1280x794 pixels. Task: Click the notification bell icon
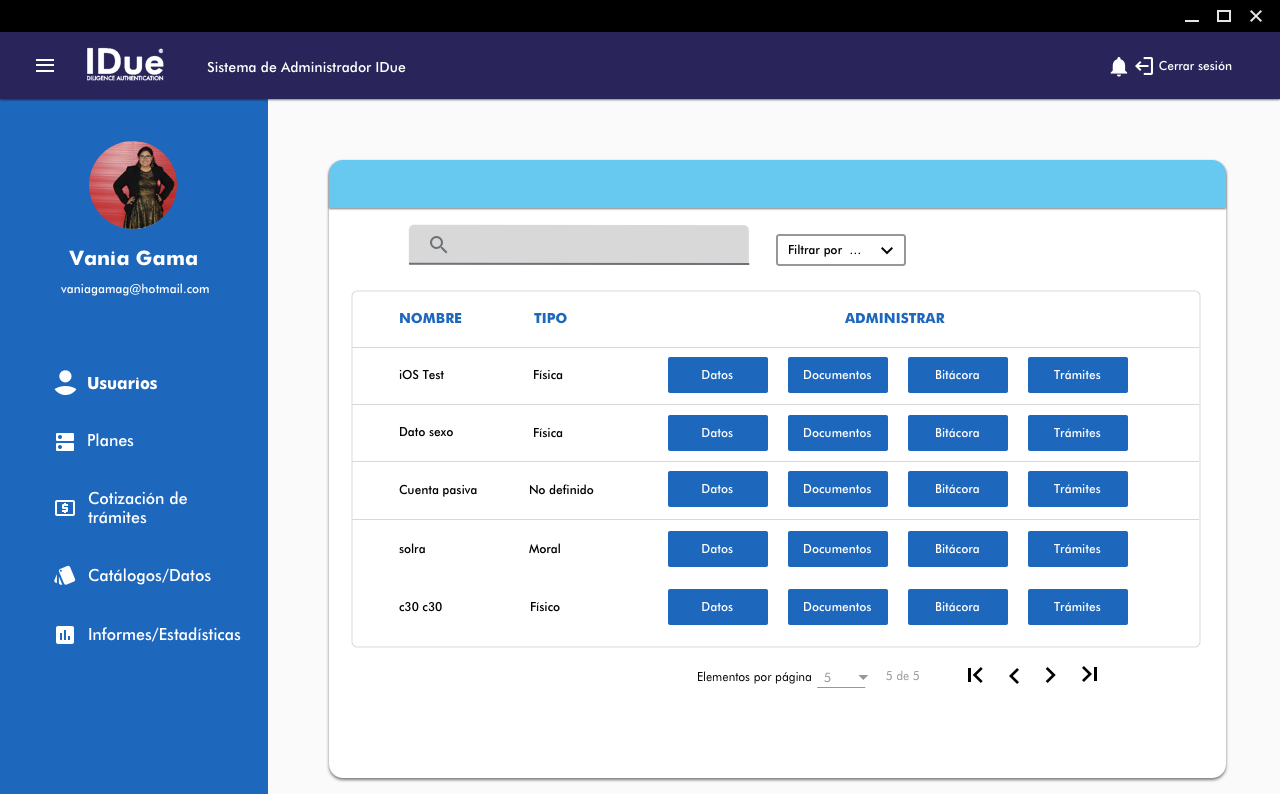1118,67
